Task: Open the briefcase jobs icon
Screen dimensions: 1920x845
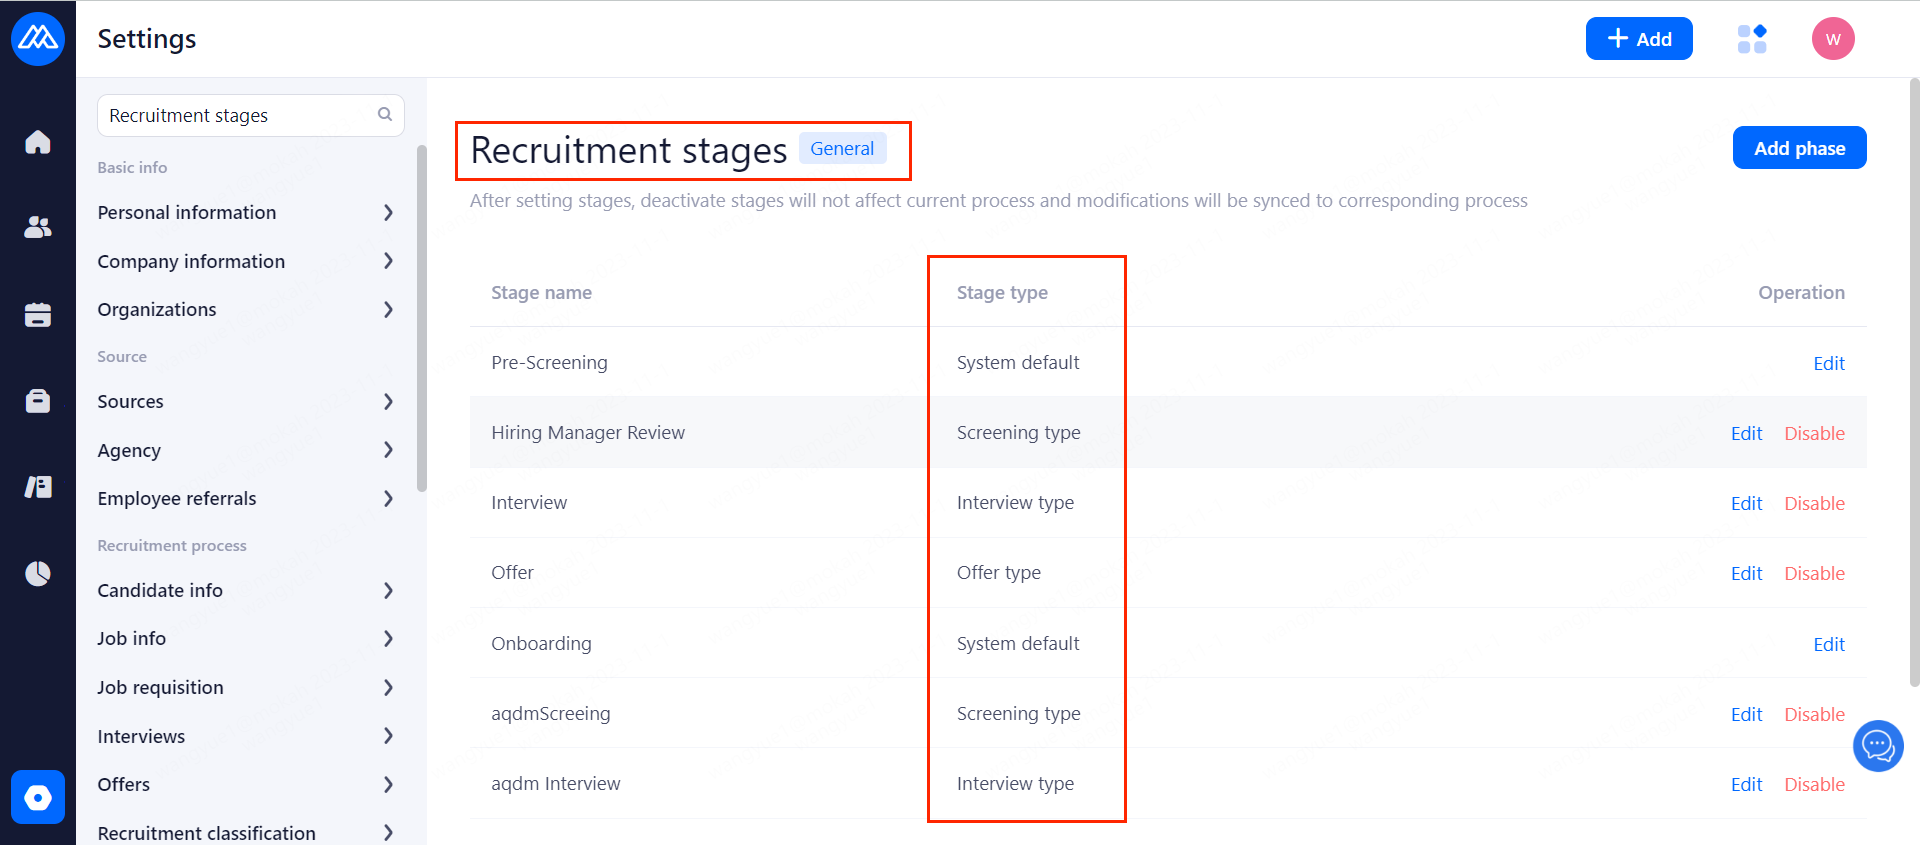Action: [x=38, y=401]
